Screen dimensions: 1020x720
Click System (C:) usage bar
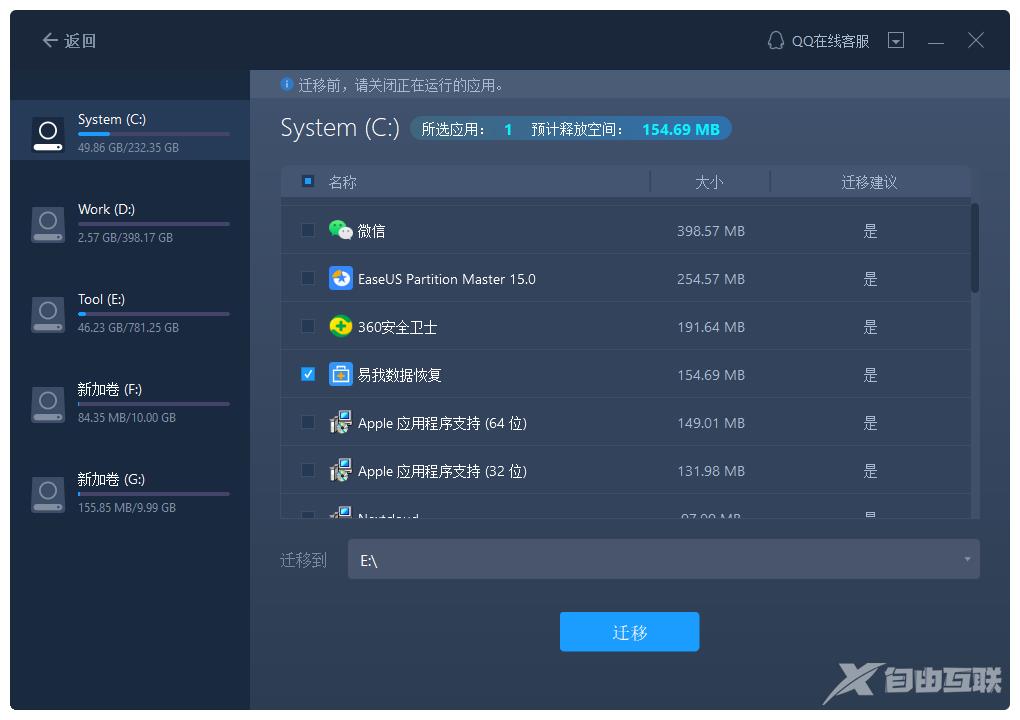pyautogui.click(x=154, y=134)
